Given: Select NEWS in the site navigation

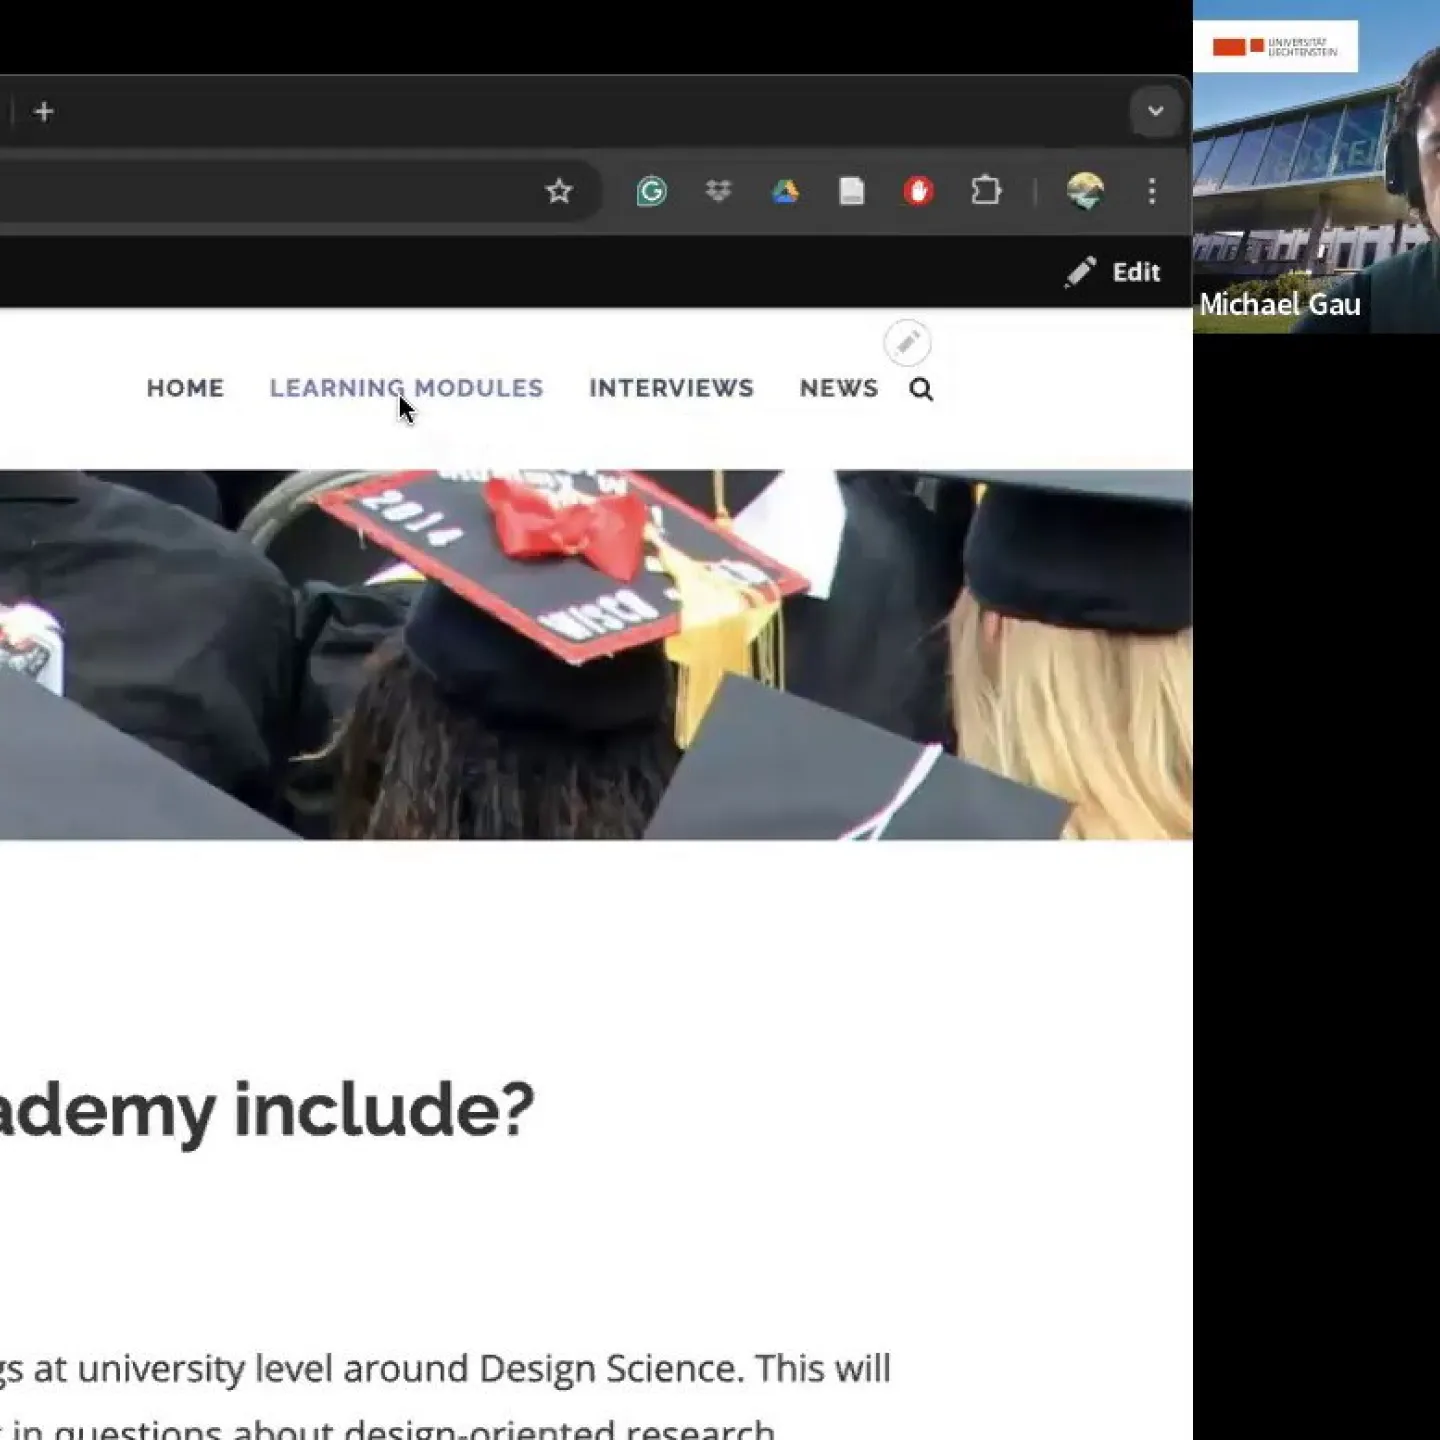Looking at the screenshot, I should pos(838,388).
